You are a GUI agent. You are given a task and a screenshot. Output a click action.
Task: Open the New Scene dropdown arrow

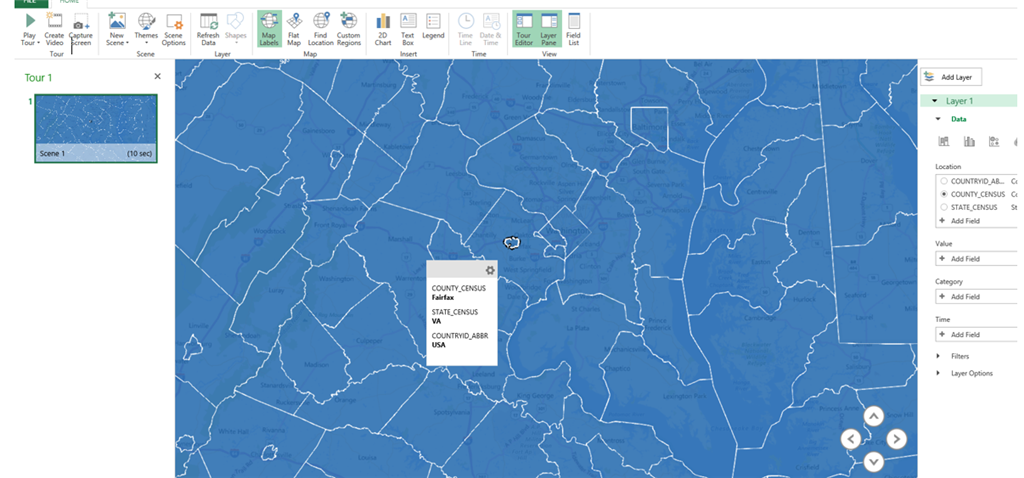[127, 43]
